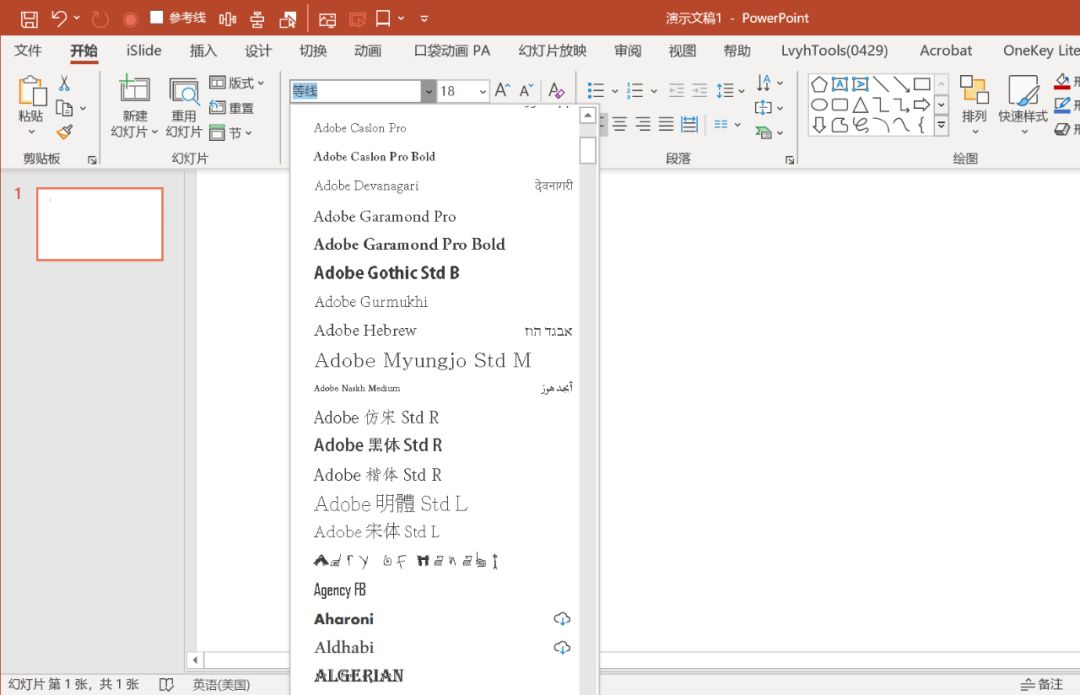Click the spell check book icon in status bar

166,685
